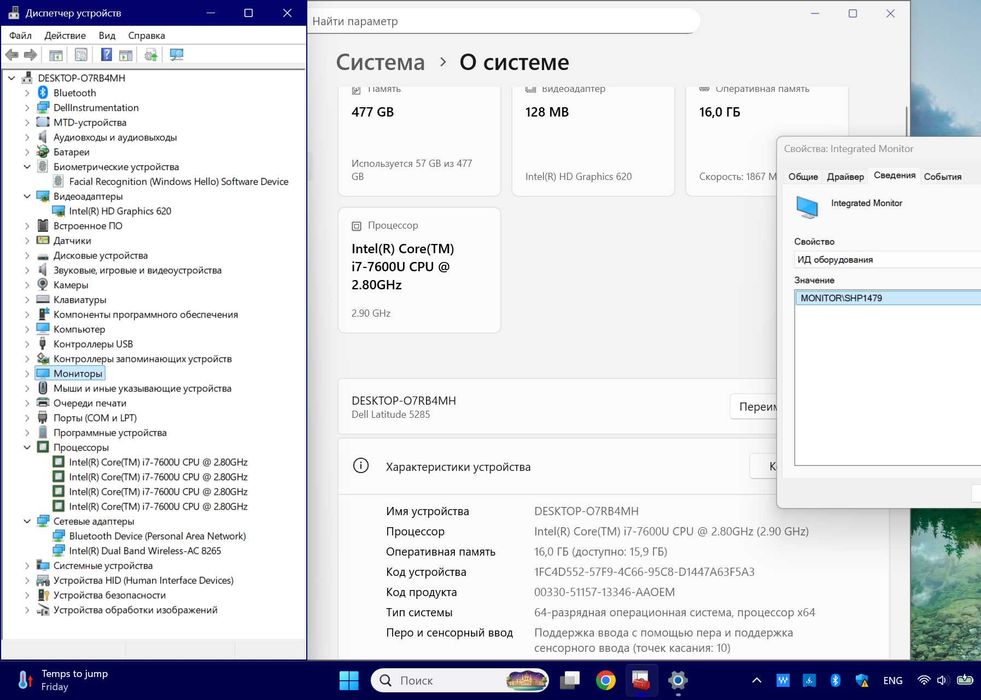Viewport: 981px width, 700px height.
Task: Click the Bluetooth category icon in the device tree
Action: [x=43, y=93]
